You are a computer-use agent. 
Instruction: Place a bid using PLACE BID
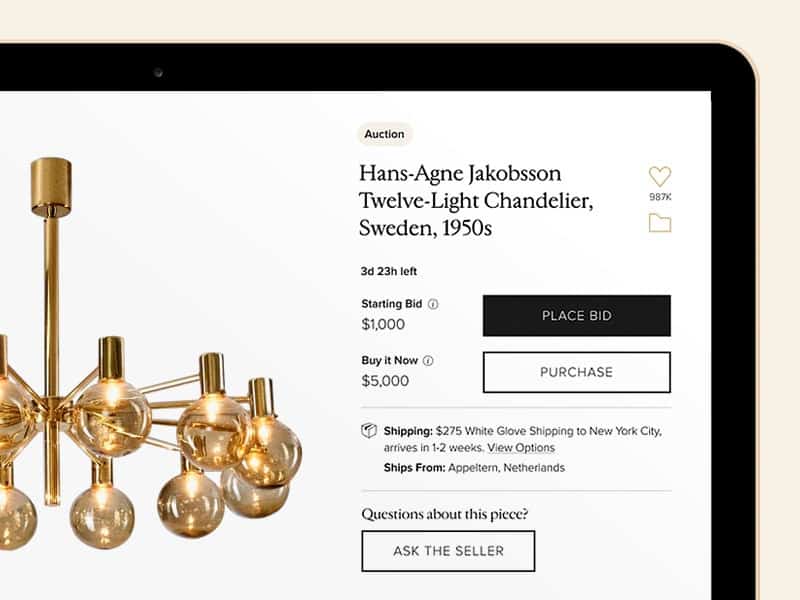click(x=576, y=315)
